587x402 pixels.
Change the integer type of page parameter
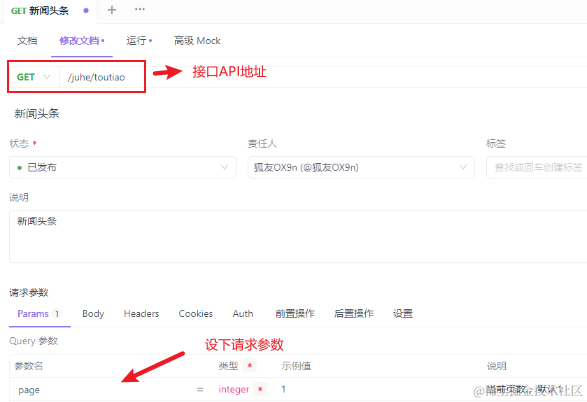point(234,389)
